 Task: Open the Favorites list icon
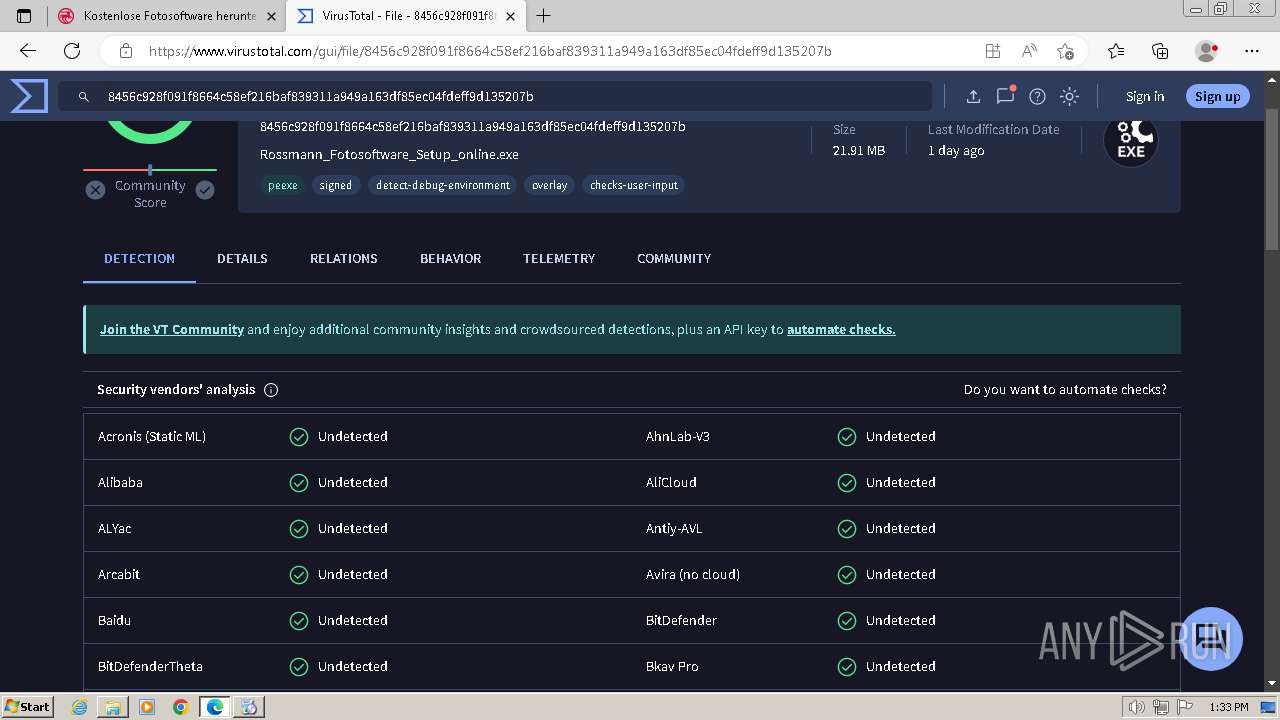click(1116, 51)
